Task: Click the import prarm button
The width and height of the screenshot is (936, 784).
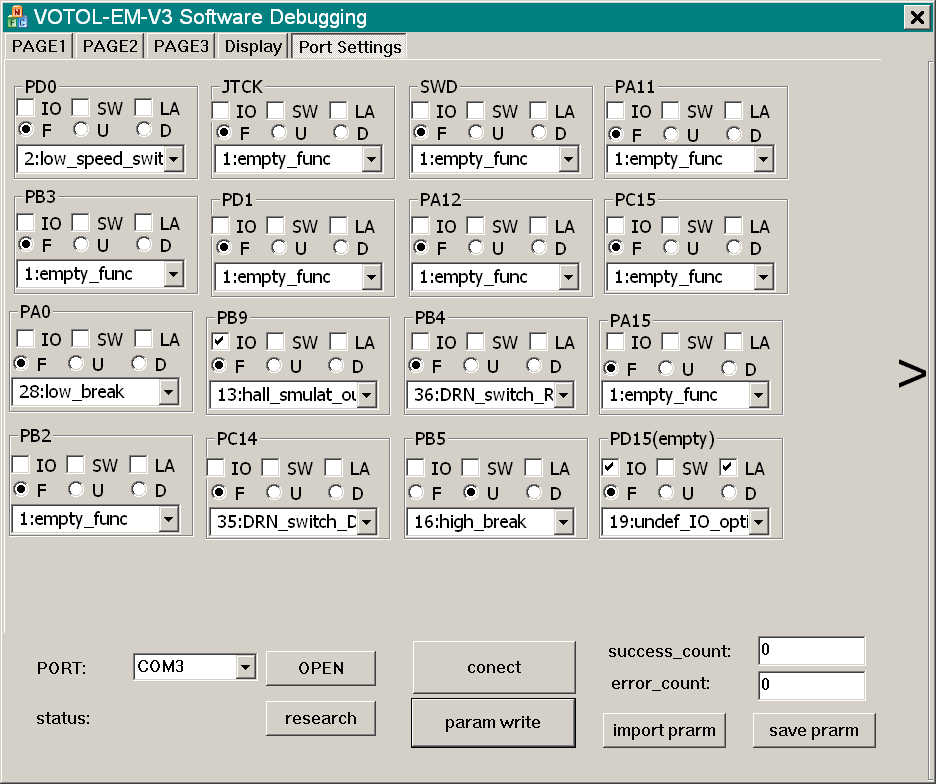Action: click(x=664, y=730)
